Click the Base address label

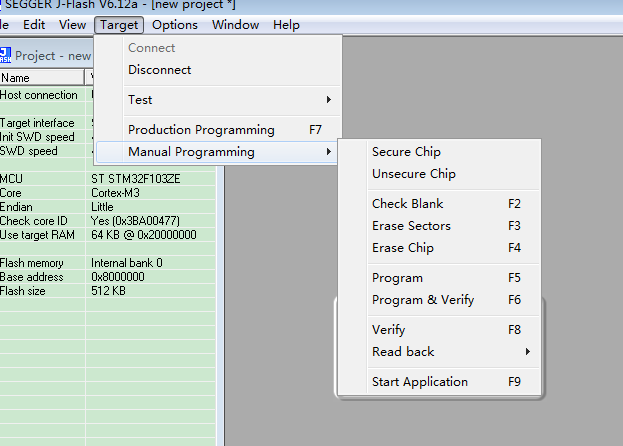(x=32, y=277)
